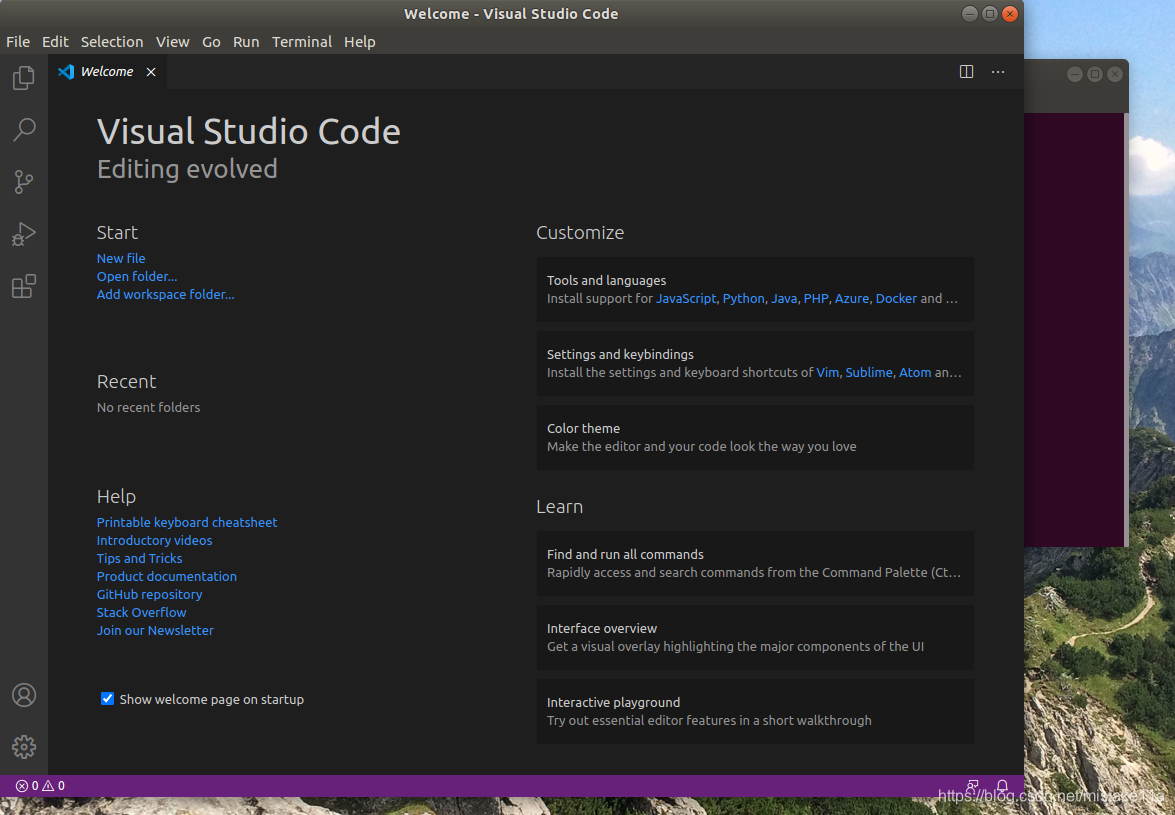Image resolution: width=1175 pixels, height=815 pixels.
Task: Open the Tips and Tricks link
Action: tap(139, 558)
